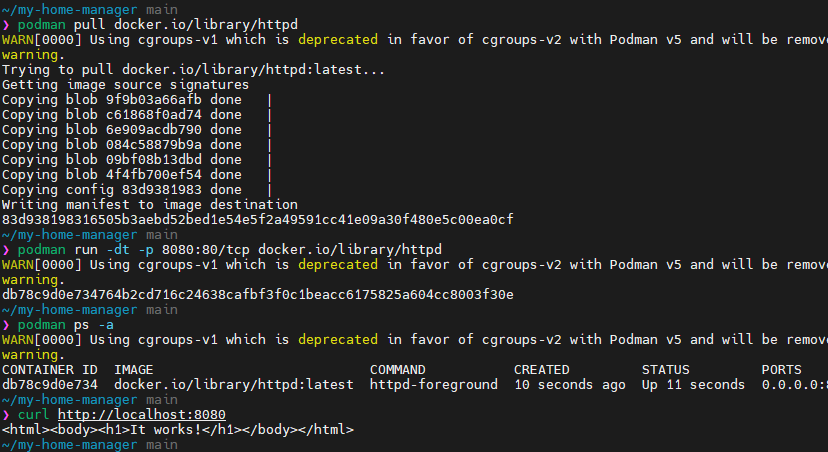Click the 'podman ps -a' command
828x452 pixels.
coord(65,324)
